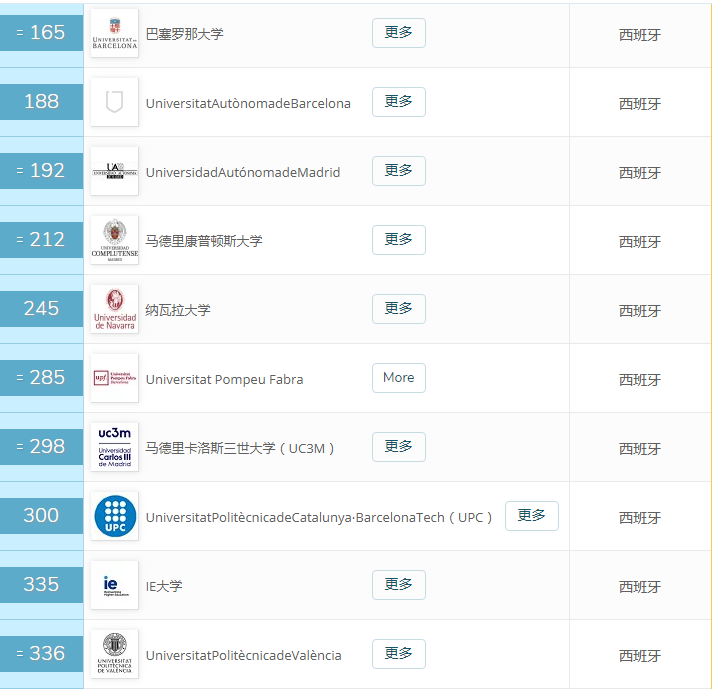Image resolution: width=712 pixels, height=689 pixels.
Task: Click 更多 button next to IE大学
Action: click(398, 585)
